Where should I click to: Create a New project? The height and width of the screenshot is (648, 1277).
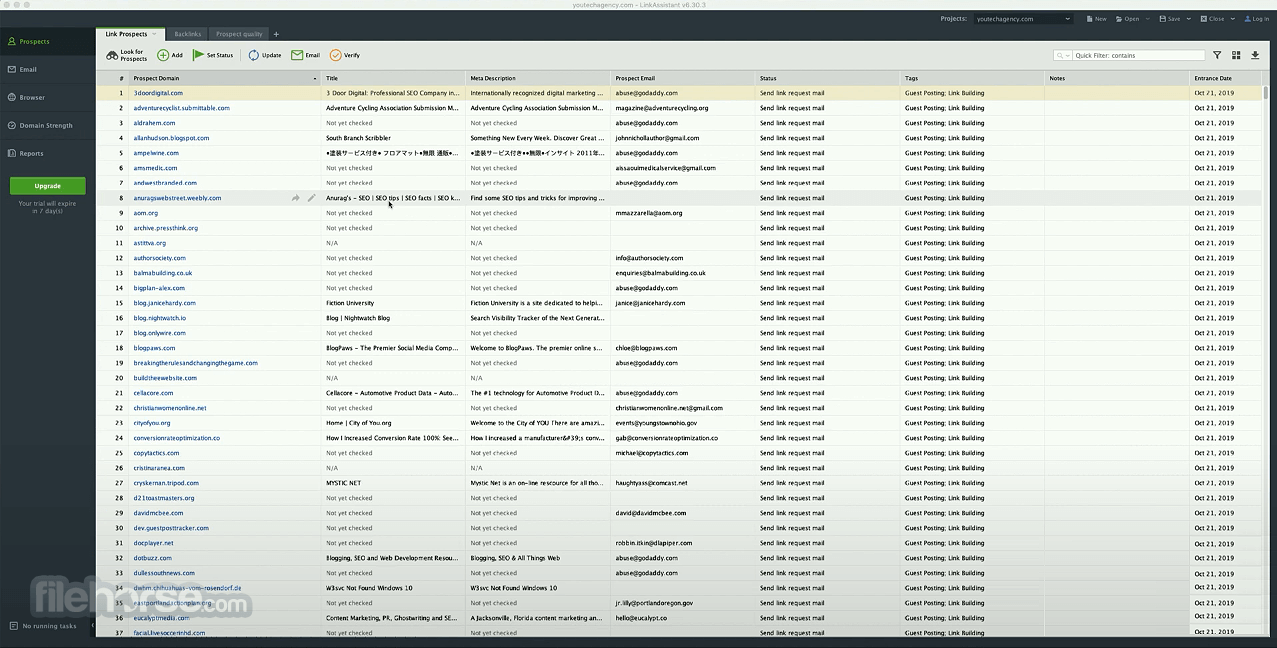pyautogui.click(x=1096, y=19)
